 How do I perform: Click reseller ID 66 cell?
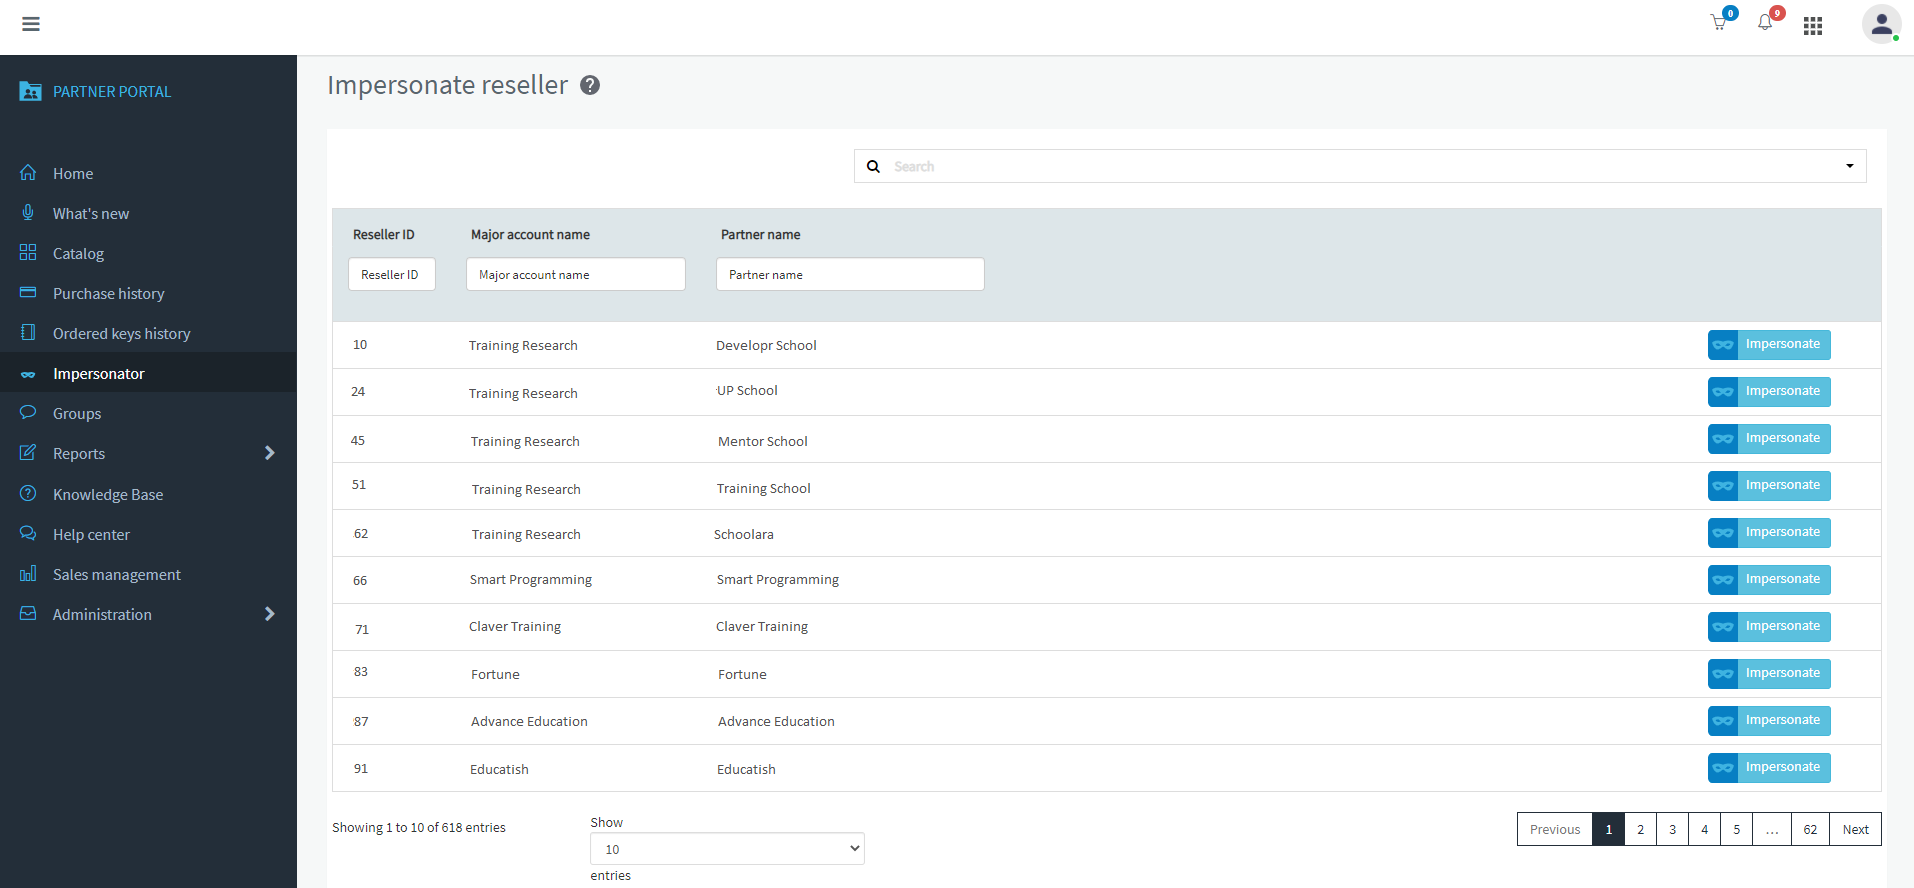pos(360,580)
